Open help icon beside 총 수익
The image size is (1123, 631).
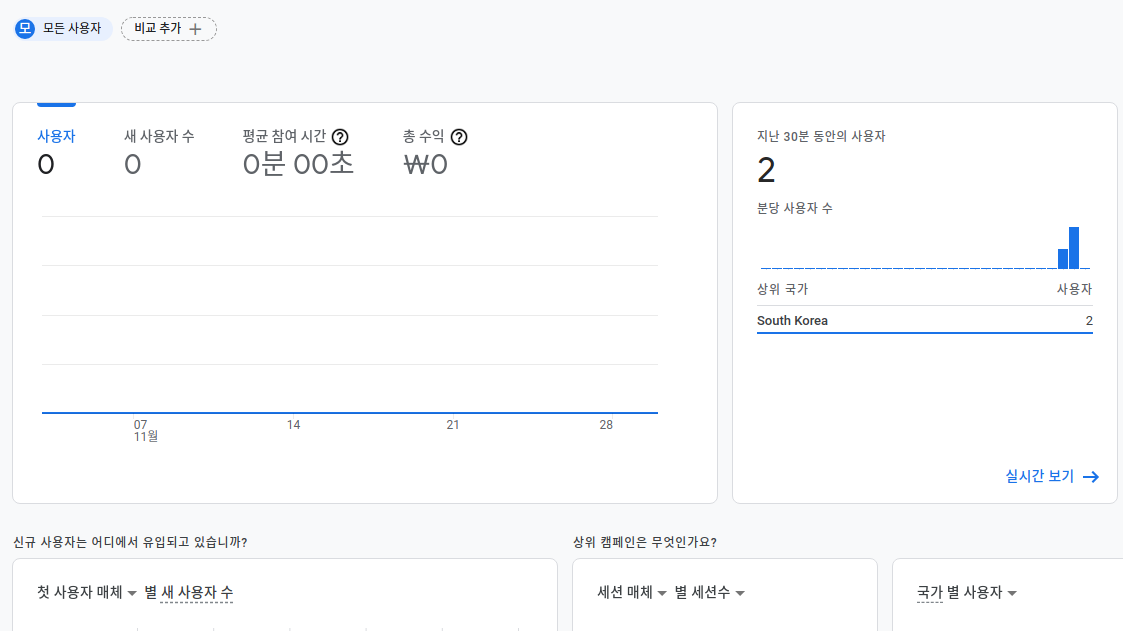(x=459, y=137)
